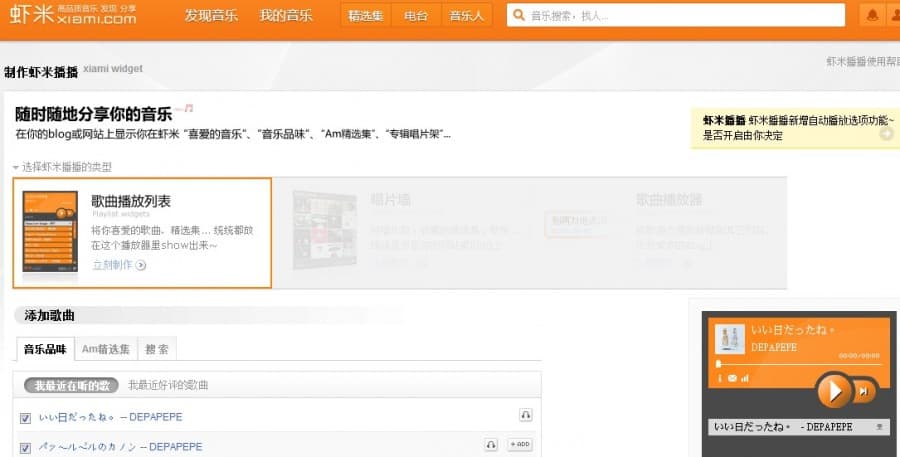Select the 歌曲播放列表 widget type card
This screenshot has width=900, height=457.
coord(142,233)
